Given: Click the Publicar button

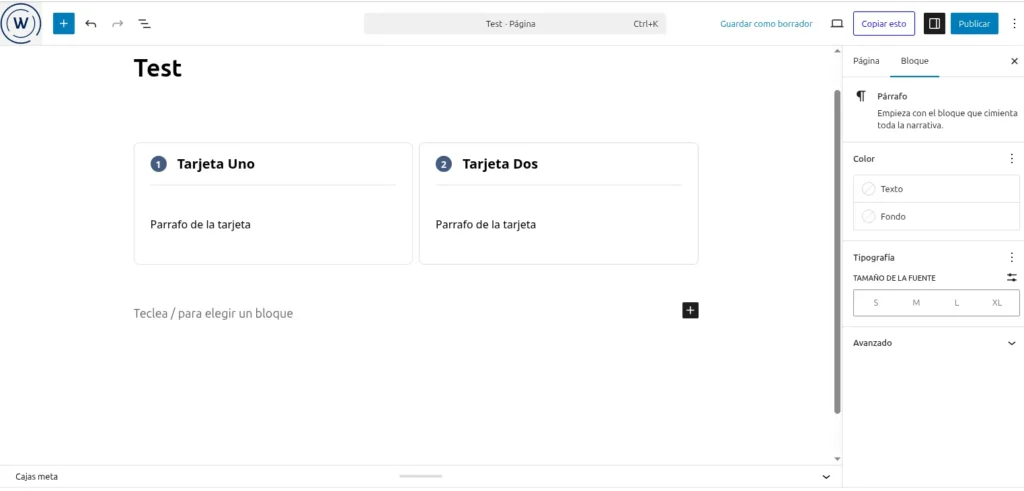Looking at the screenshot, I should [x=974, y=23].
